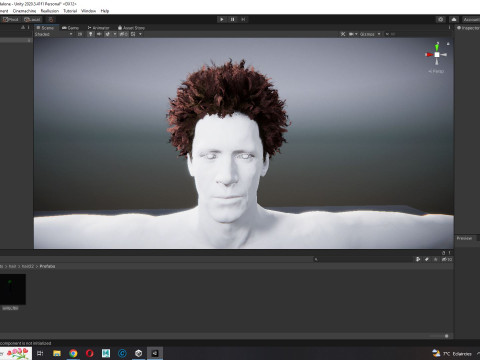480x360 pixels.
Task: Open the Account dropdown
Action: (x=471, y=19)
